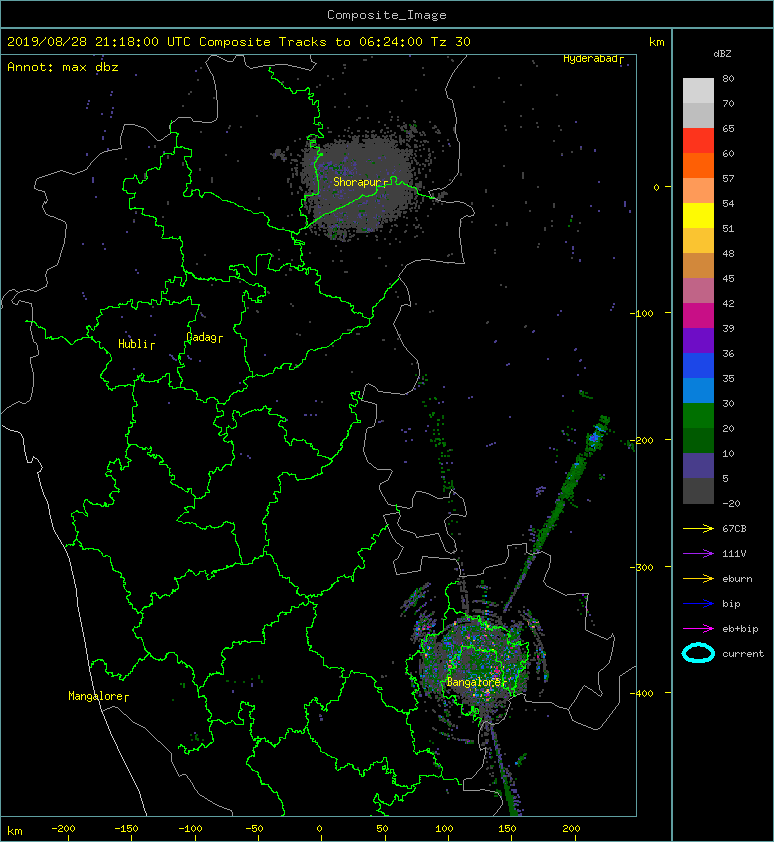The image size is (774, 842).
Task: Pick the purple 36-39 dBZ swatch
Action: coord(698,340)
